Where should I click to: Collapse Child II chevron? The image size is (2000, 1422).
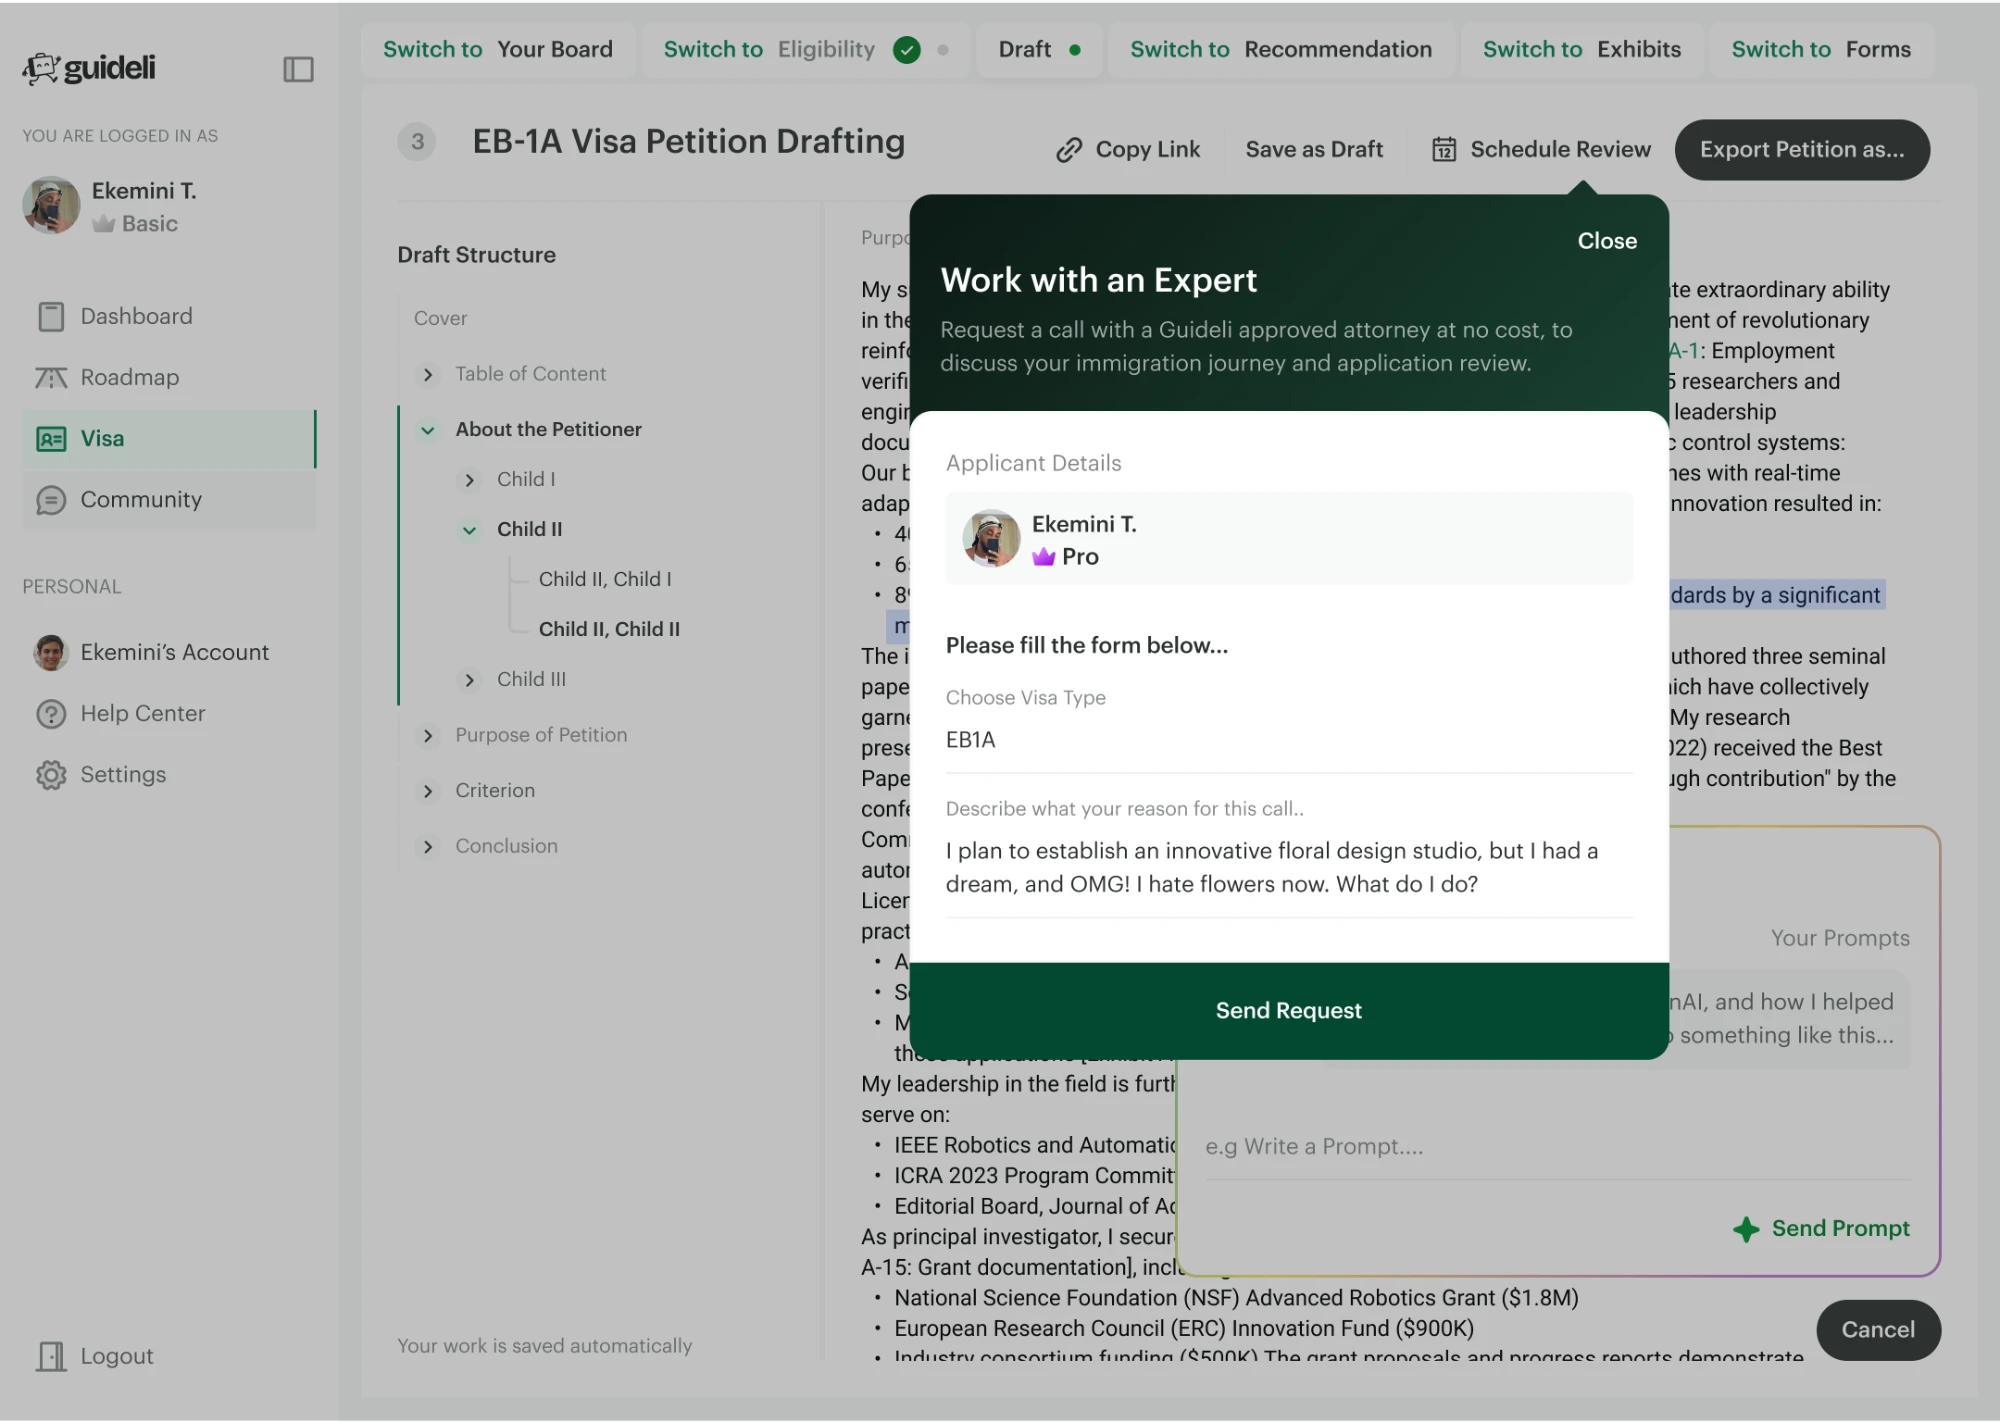click(x=470, y=530)
